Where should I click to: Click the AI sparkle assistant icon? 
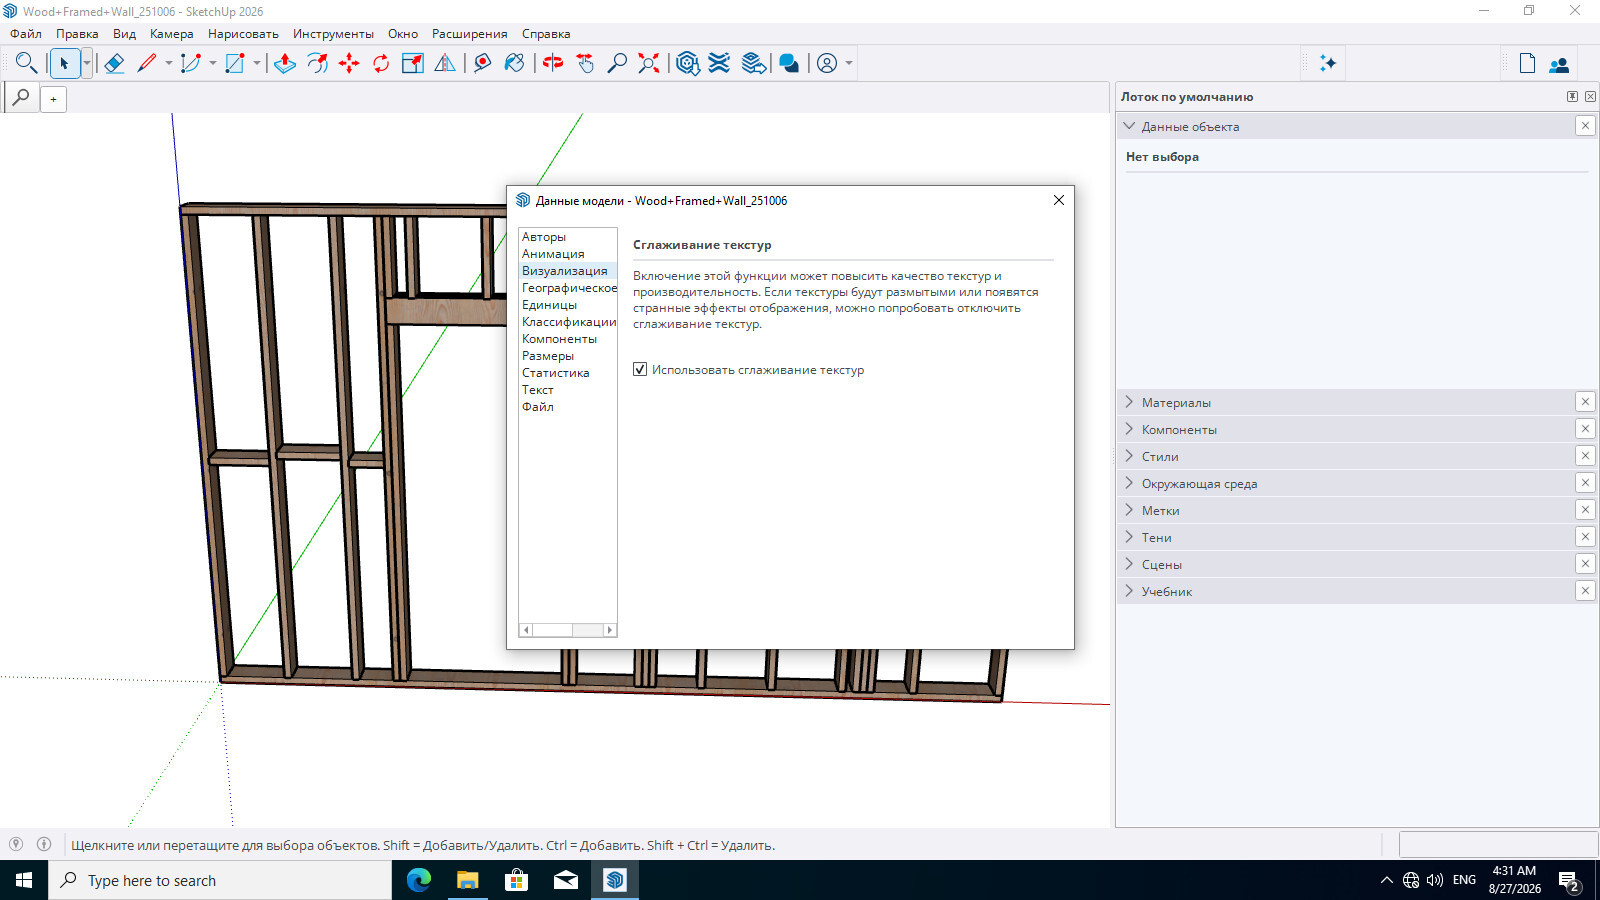click(x=1328, y=63)
